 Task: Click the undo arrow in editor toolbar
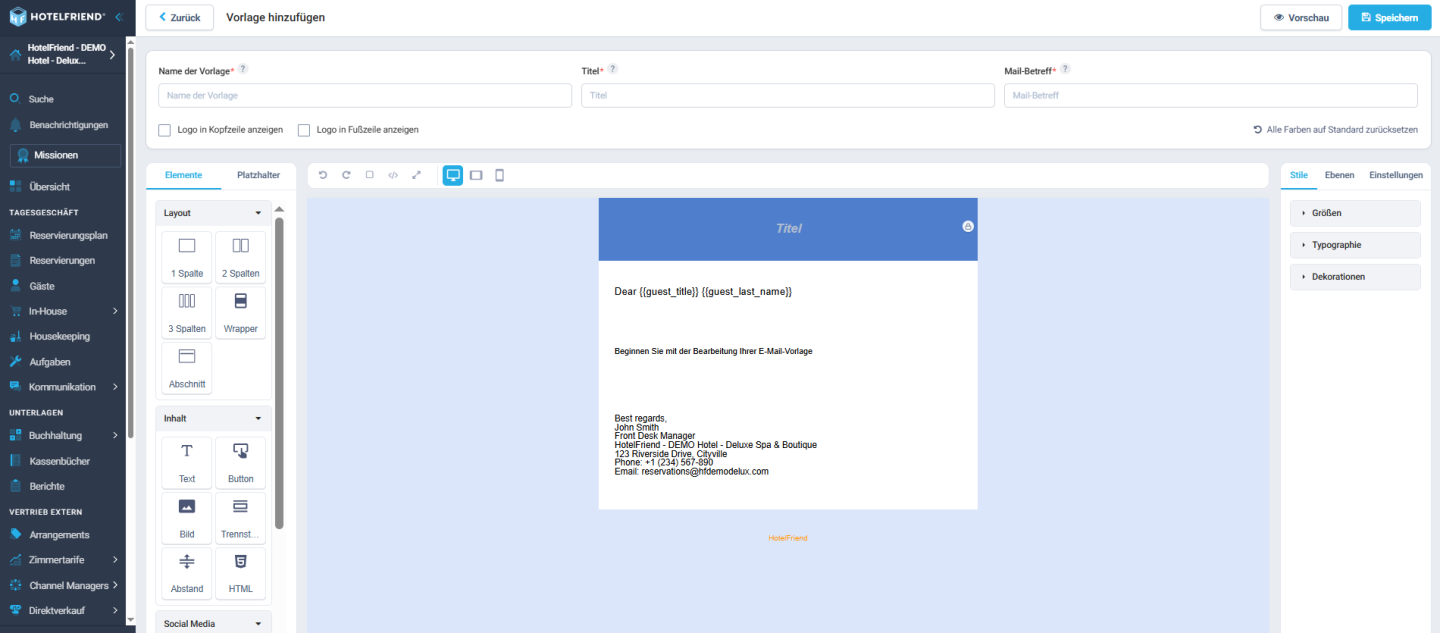click(x=323, y=175)
